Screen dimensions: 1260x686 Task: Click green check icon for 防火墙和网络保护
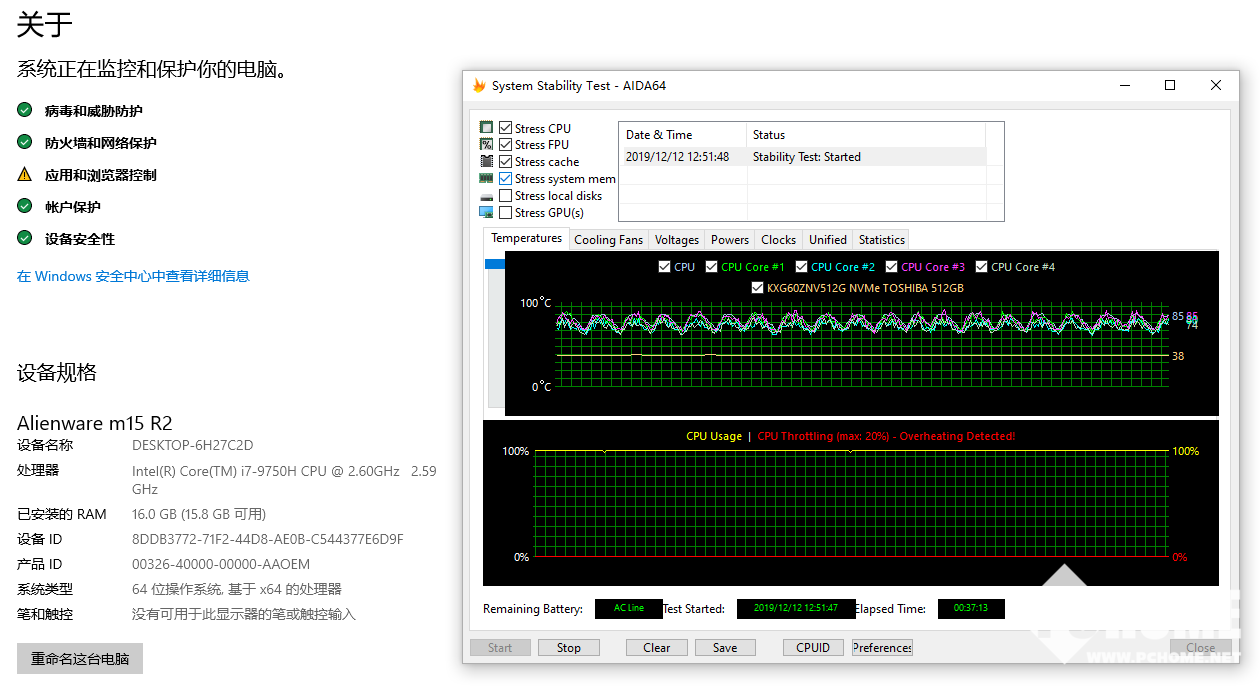(25, 142)
